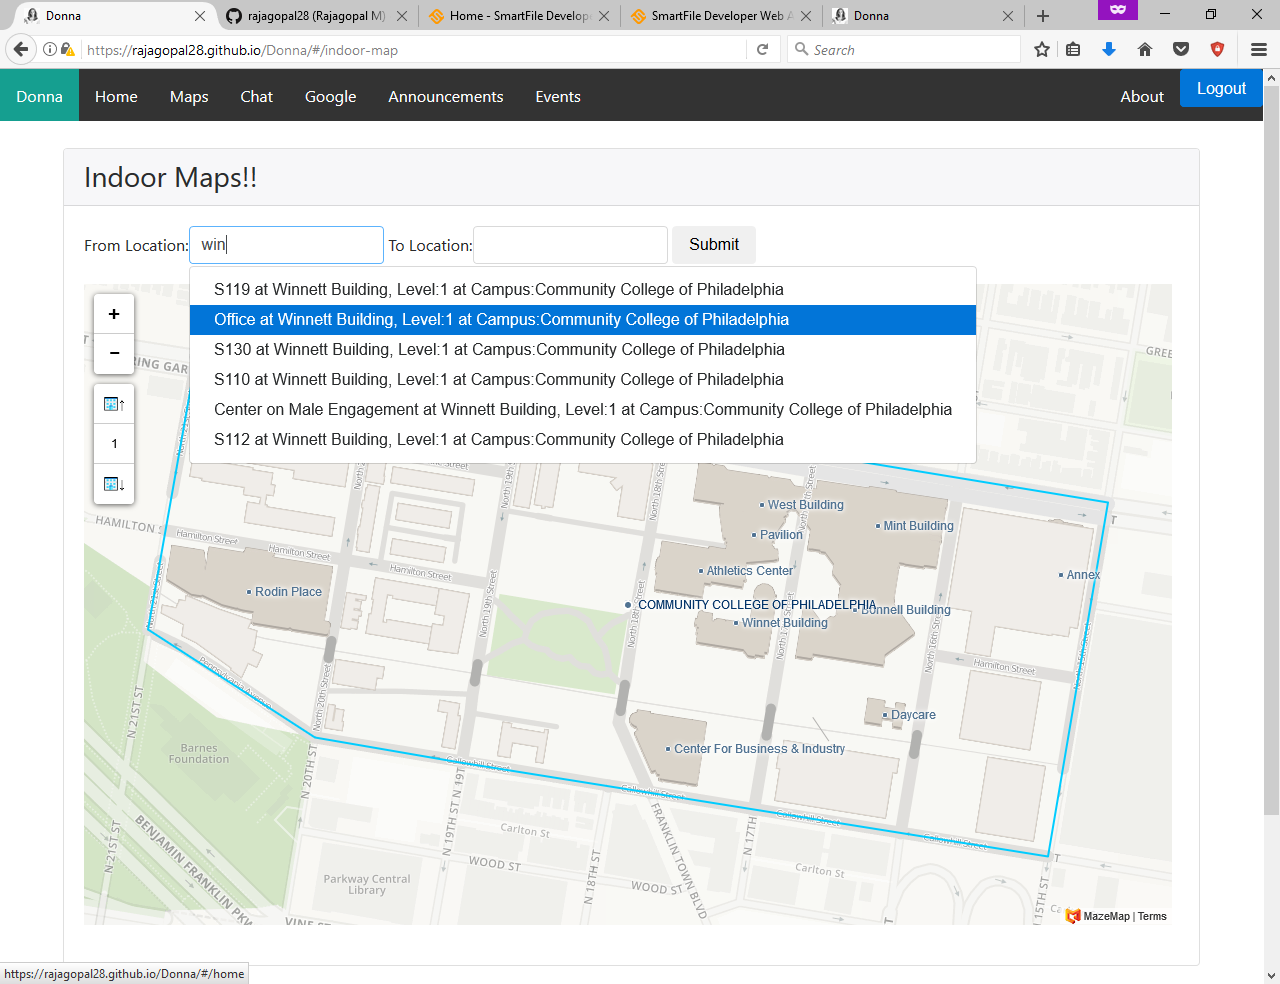Click the private browsing mask icon
The width and height of the screenshot is (1280, 984).
[x=1118, y=9]
